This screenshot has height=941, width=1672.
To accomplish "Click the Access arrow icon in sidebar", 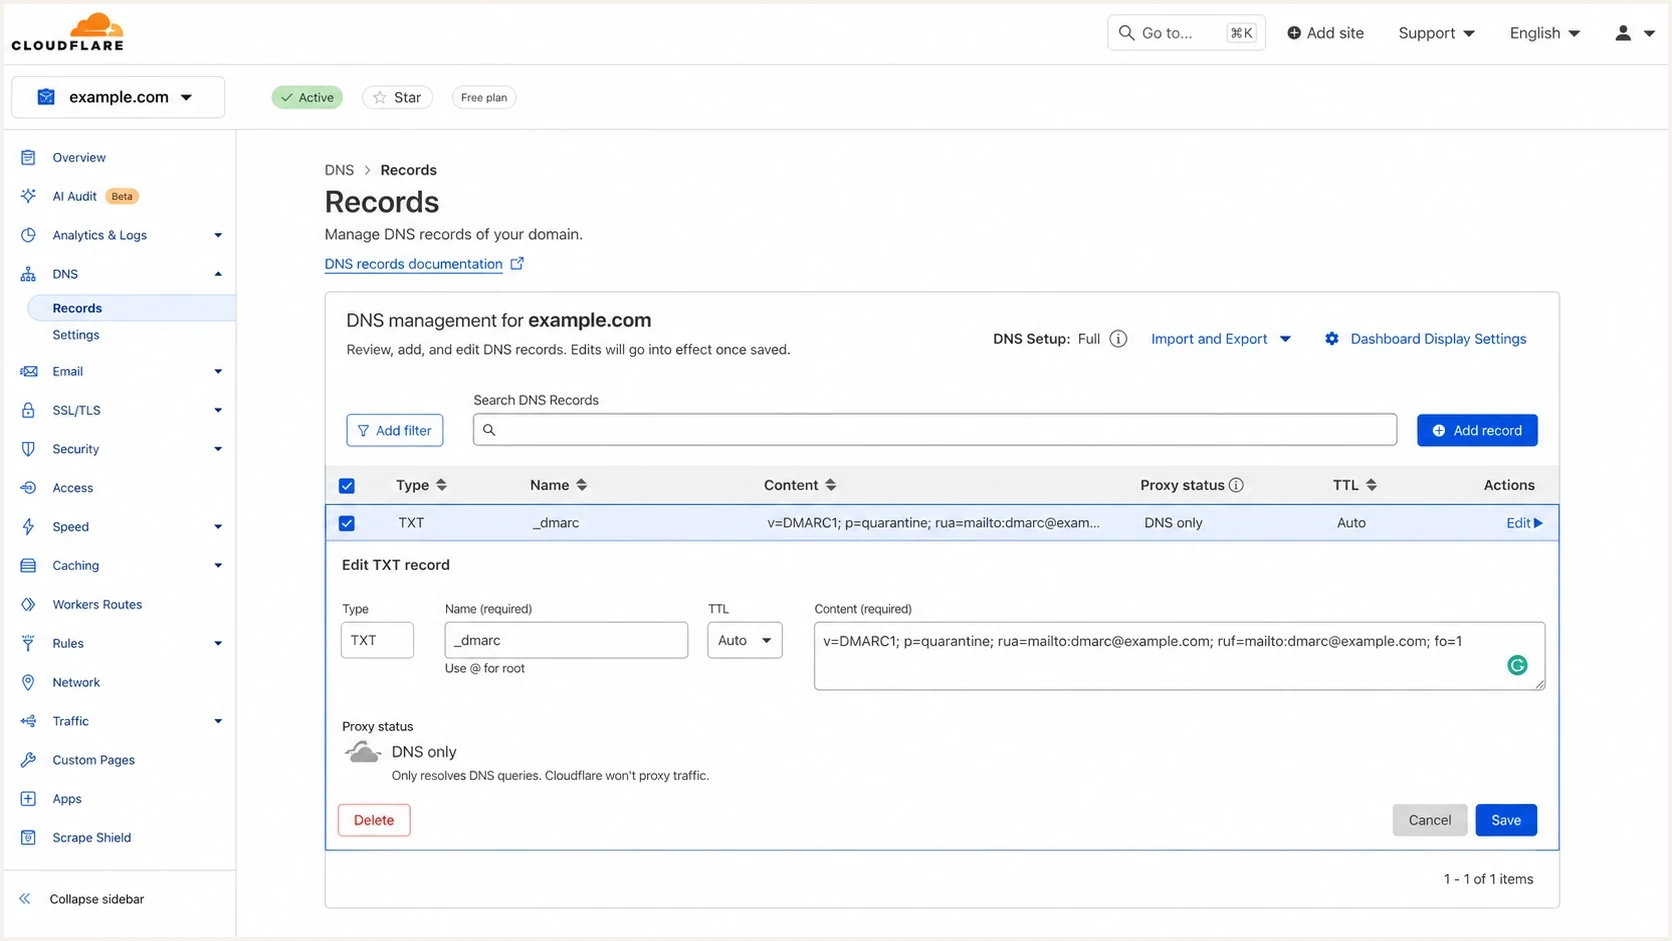I will 28,488.
